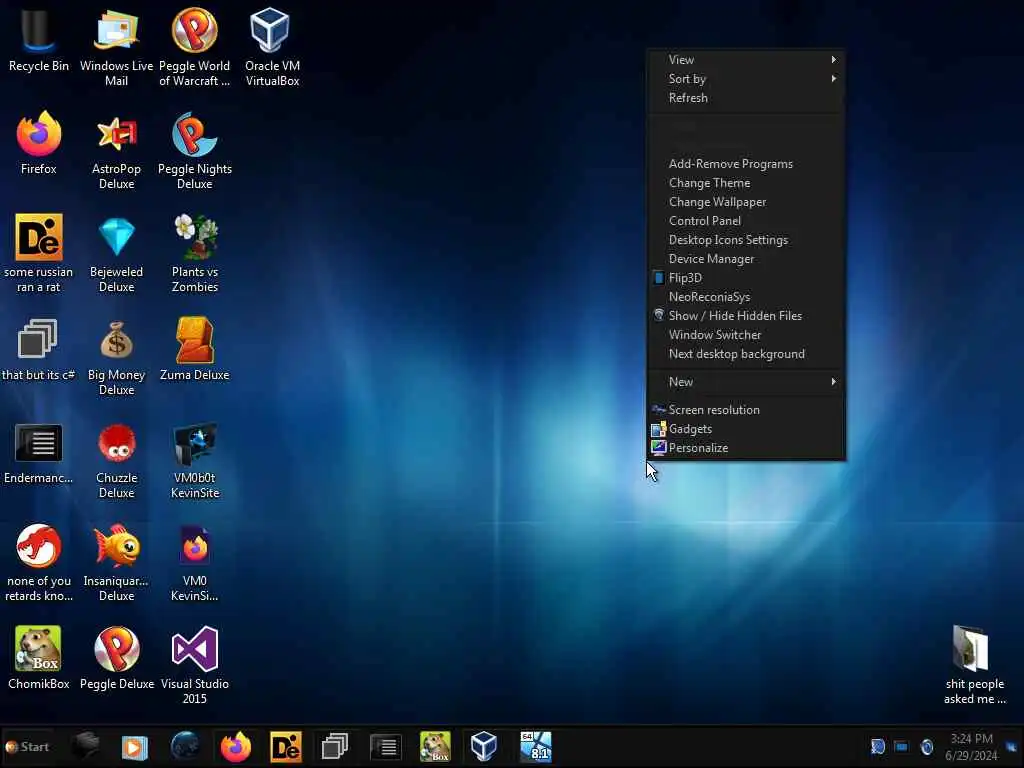Choose Window Switcher menu entry
1024x768 pixels.
pyautogui.click(x=746, y=335)
